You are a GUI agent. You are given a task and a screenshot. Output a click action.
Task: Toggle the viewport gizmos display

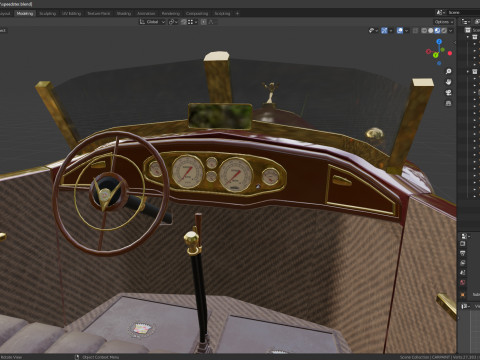pyautogui.click(x=384, y=30)
